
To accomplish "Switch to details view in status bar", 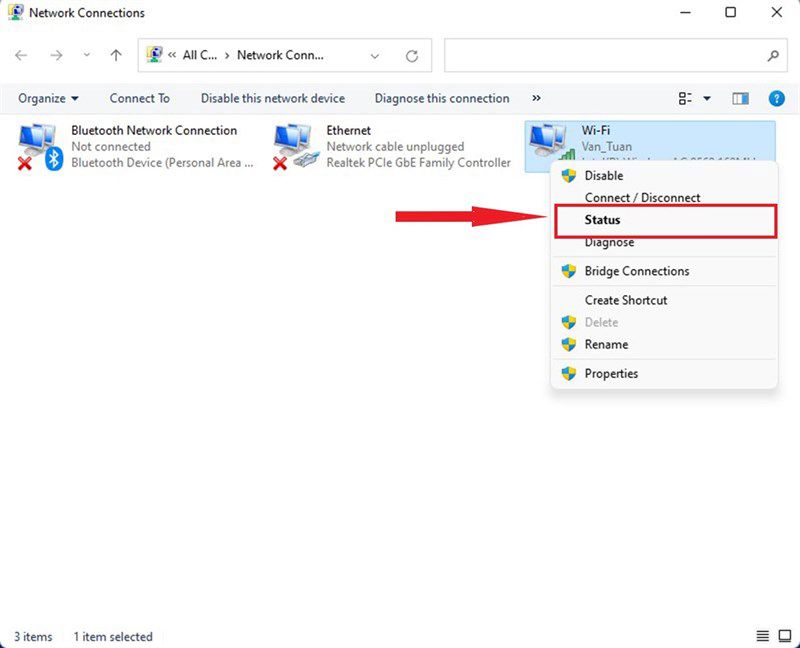I will pos(762,636).
